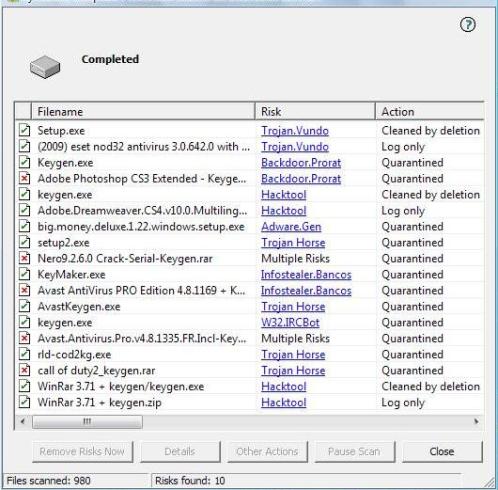The image size is (498, 490).
Task: Click the Other Actions button
Action: (267, 452)
